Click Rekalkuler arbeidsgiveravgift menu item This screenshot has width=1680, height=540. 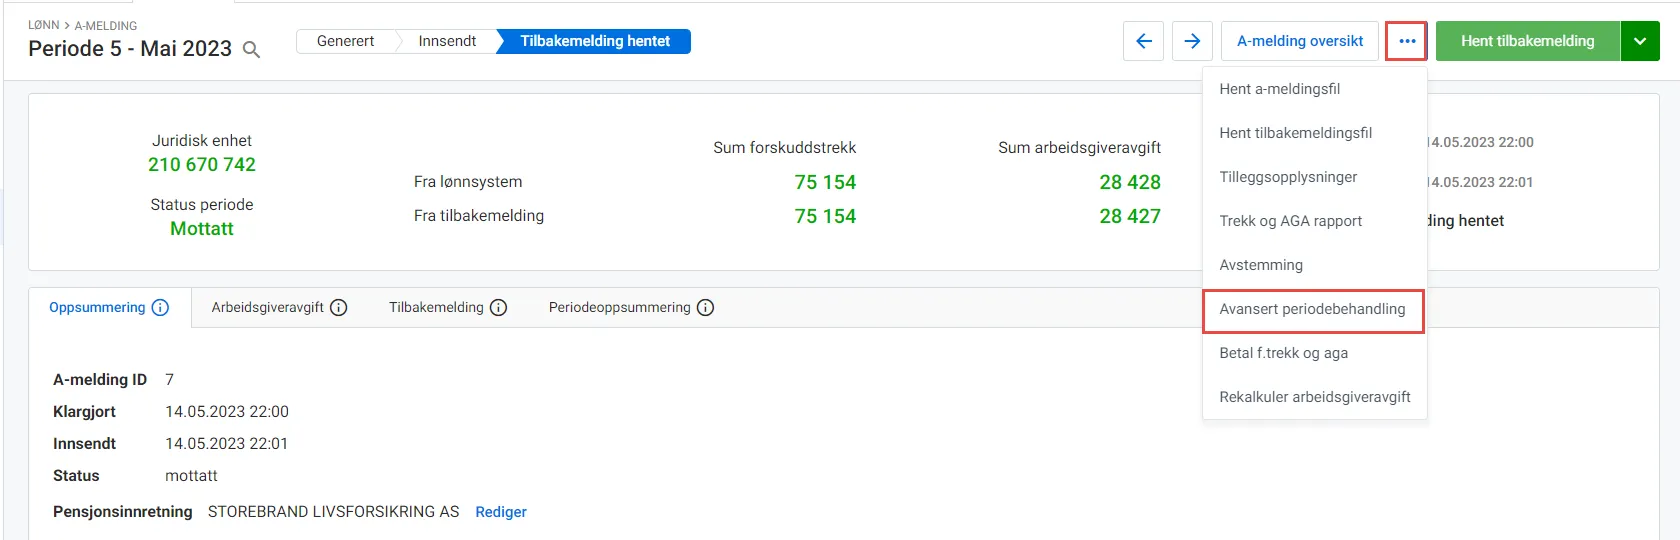(x=1314, y=397)
